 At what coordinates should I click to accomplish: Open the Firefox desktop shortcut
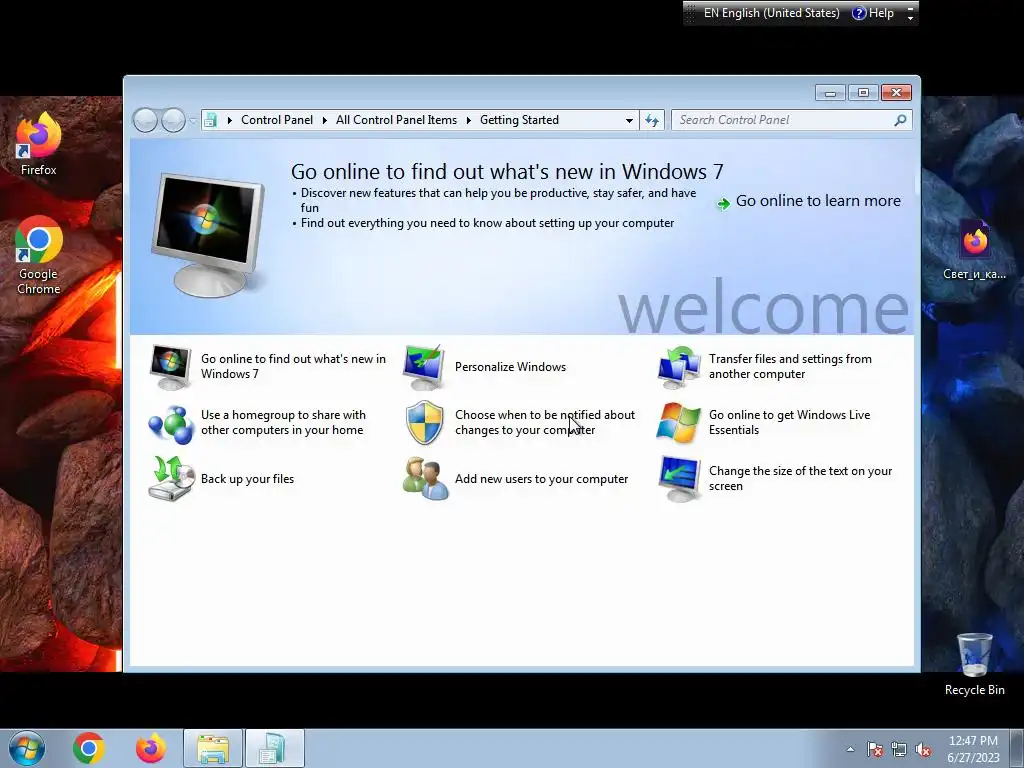click(39, 144)
